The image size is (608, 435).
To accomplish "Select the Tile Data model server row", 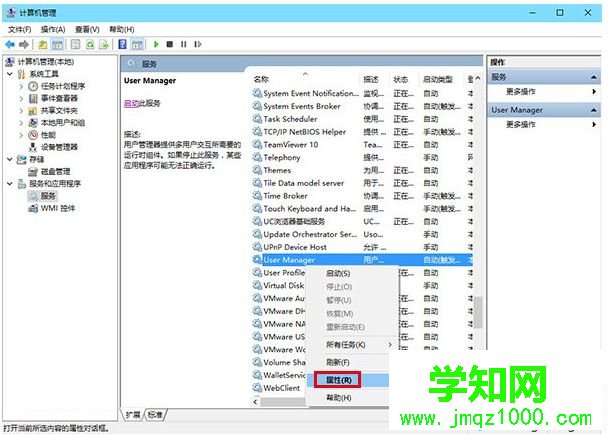I will [363, 183].
